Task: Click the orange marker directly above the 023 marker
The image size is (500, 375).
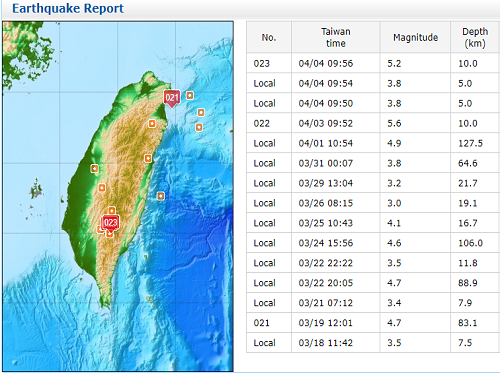Action: 112,211
